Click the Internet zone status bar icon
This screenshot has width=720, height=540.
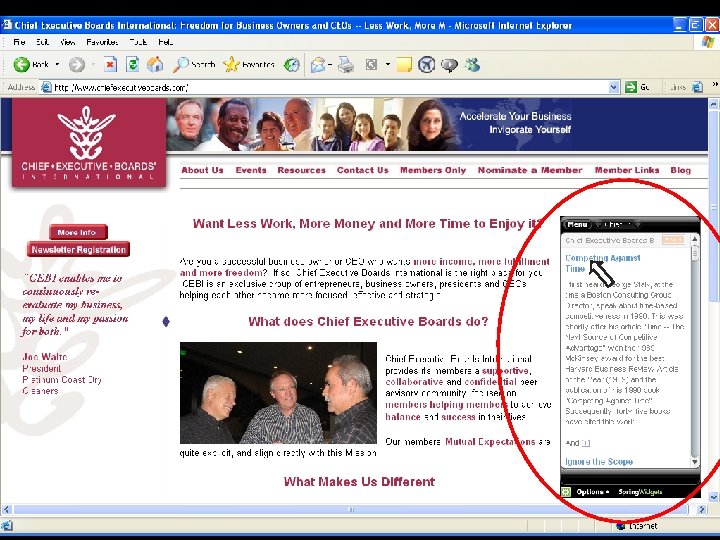[621, 526]
